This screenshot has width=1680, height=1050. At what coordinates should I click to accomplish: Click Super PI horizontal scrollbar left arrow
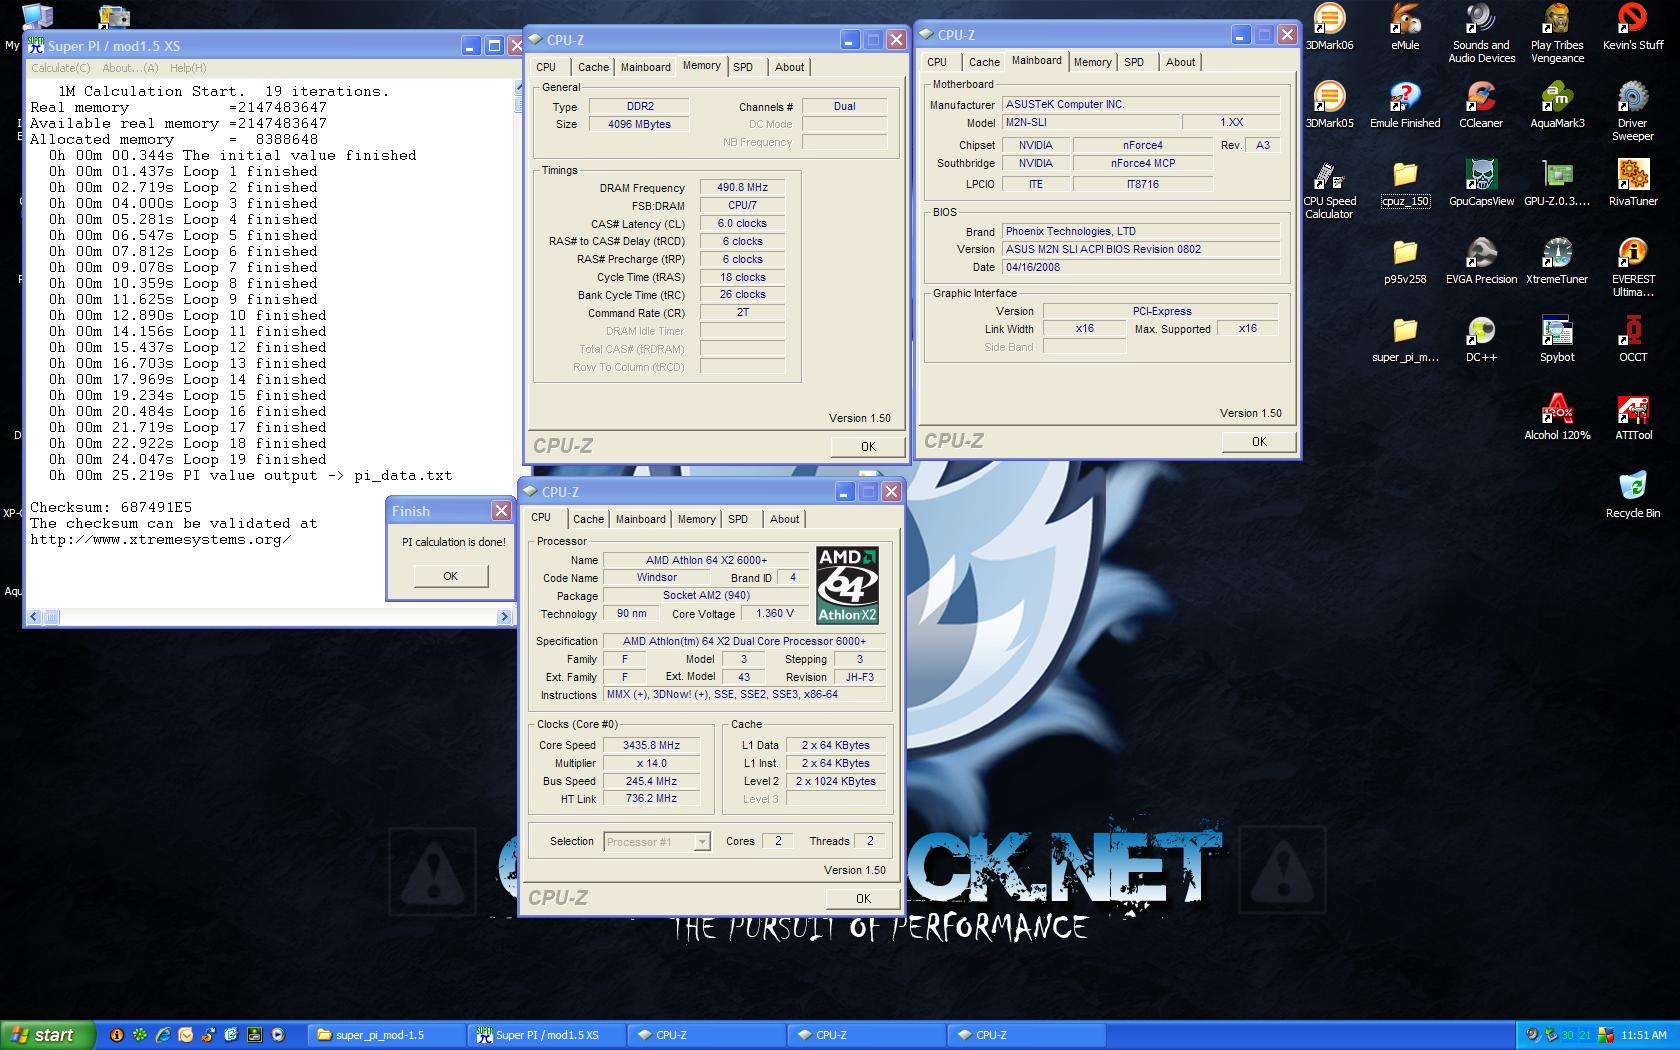click(x=35, y=617)
